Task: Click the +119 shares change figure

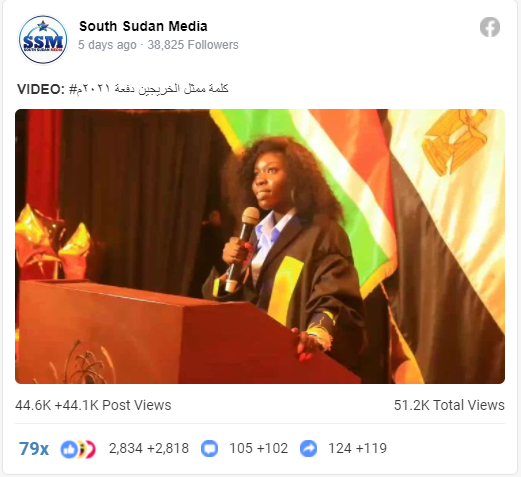Action: coord(371,449)
